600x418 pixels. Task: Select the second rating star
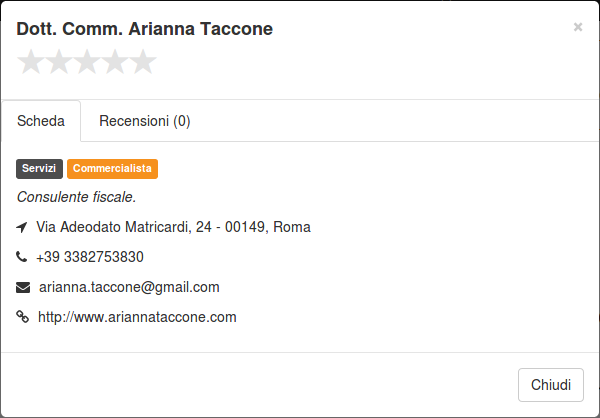(59, 62)
